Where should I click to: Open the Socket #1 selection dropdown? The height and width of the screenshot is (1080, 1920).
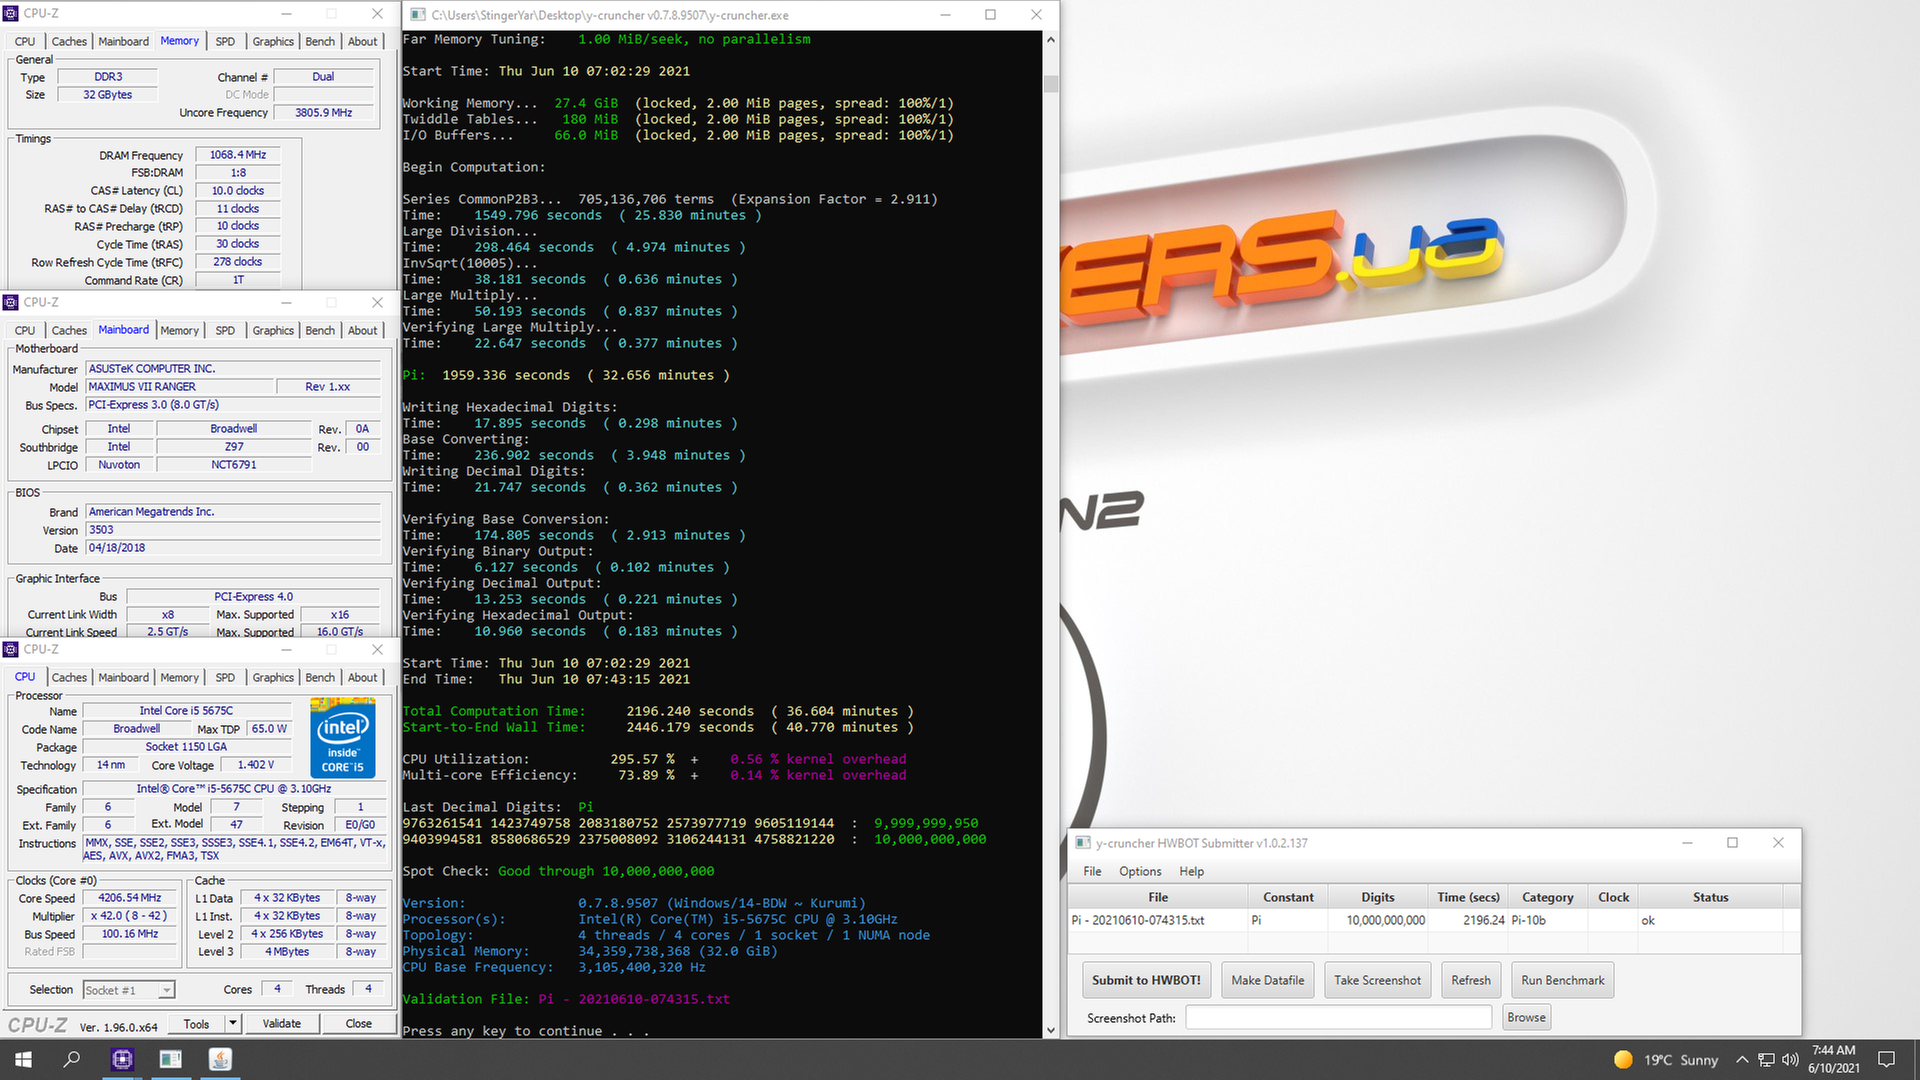[x=129, y=989]
